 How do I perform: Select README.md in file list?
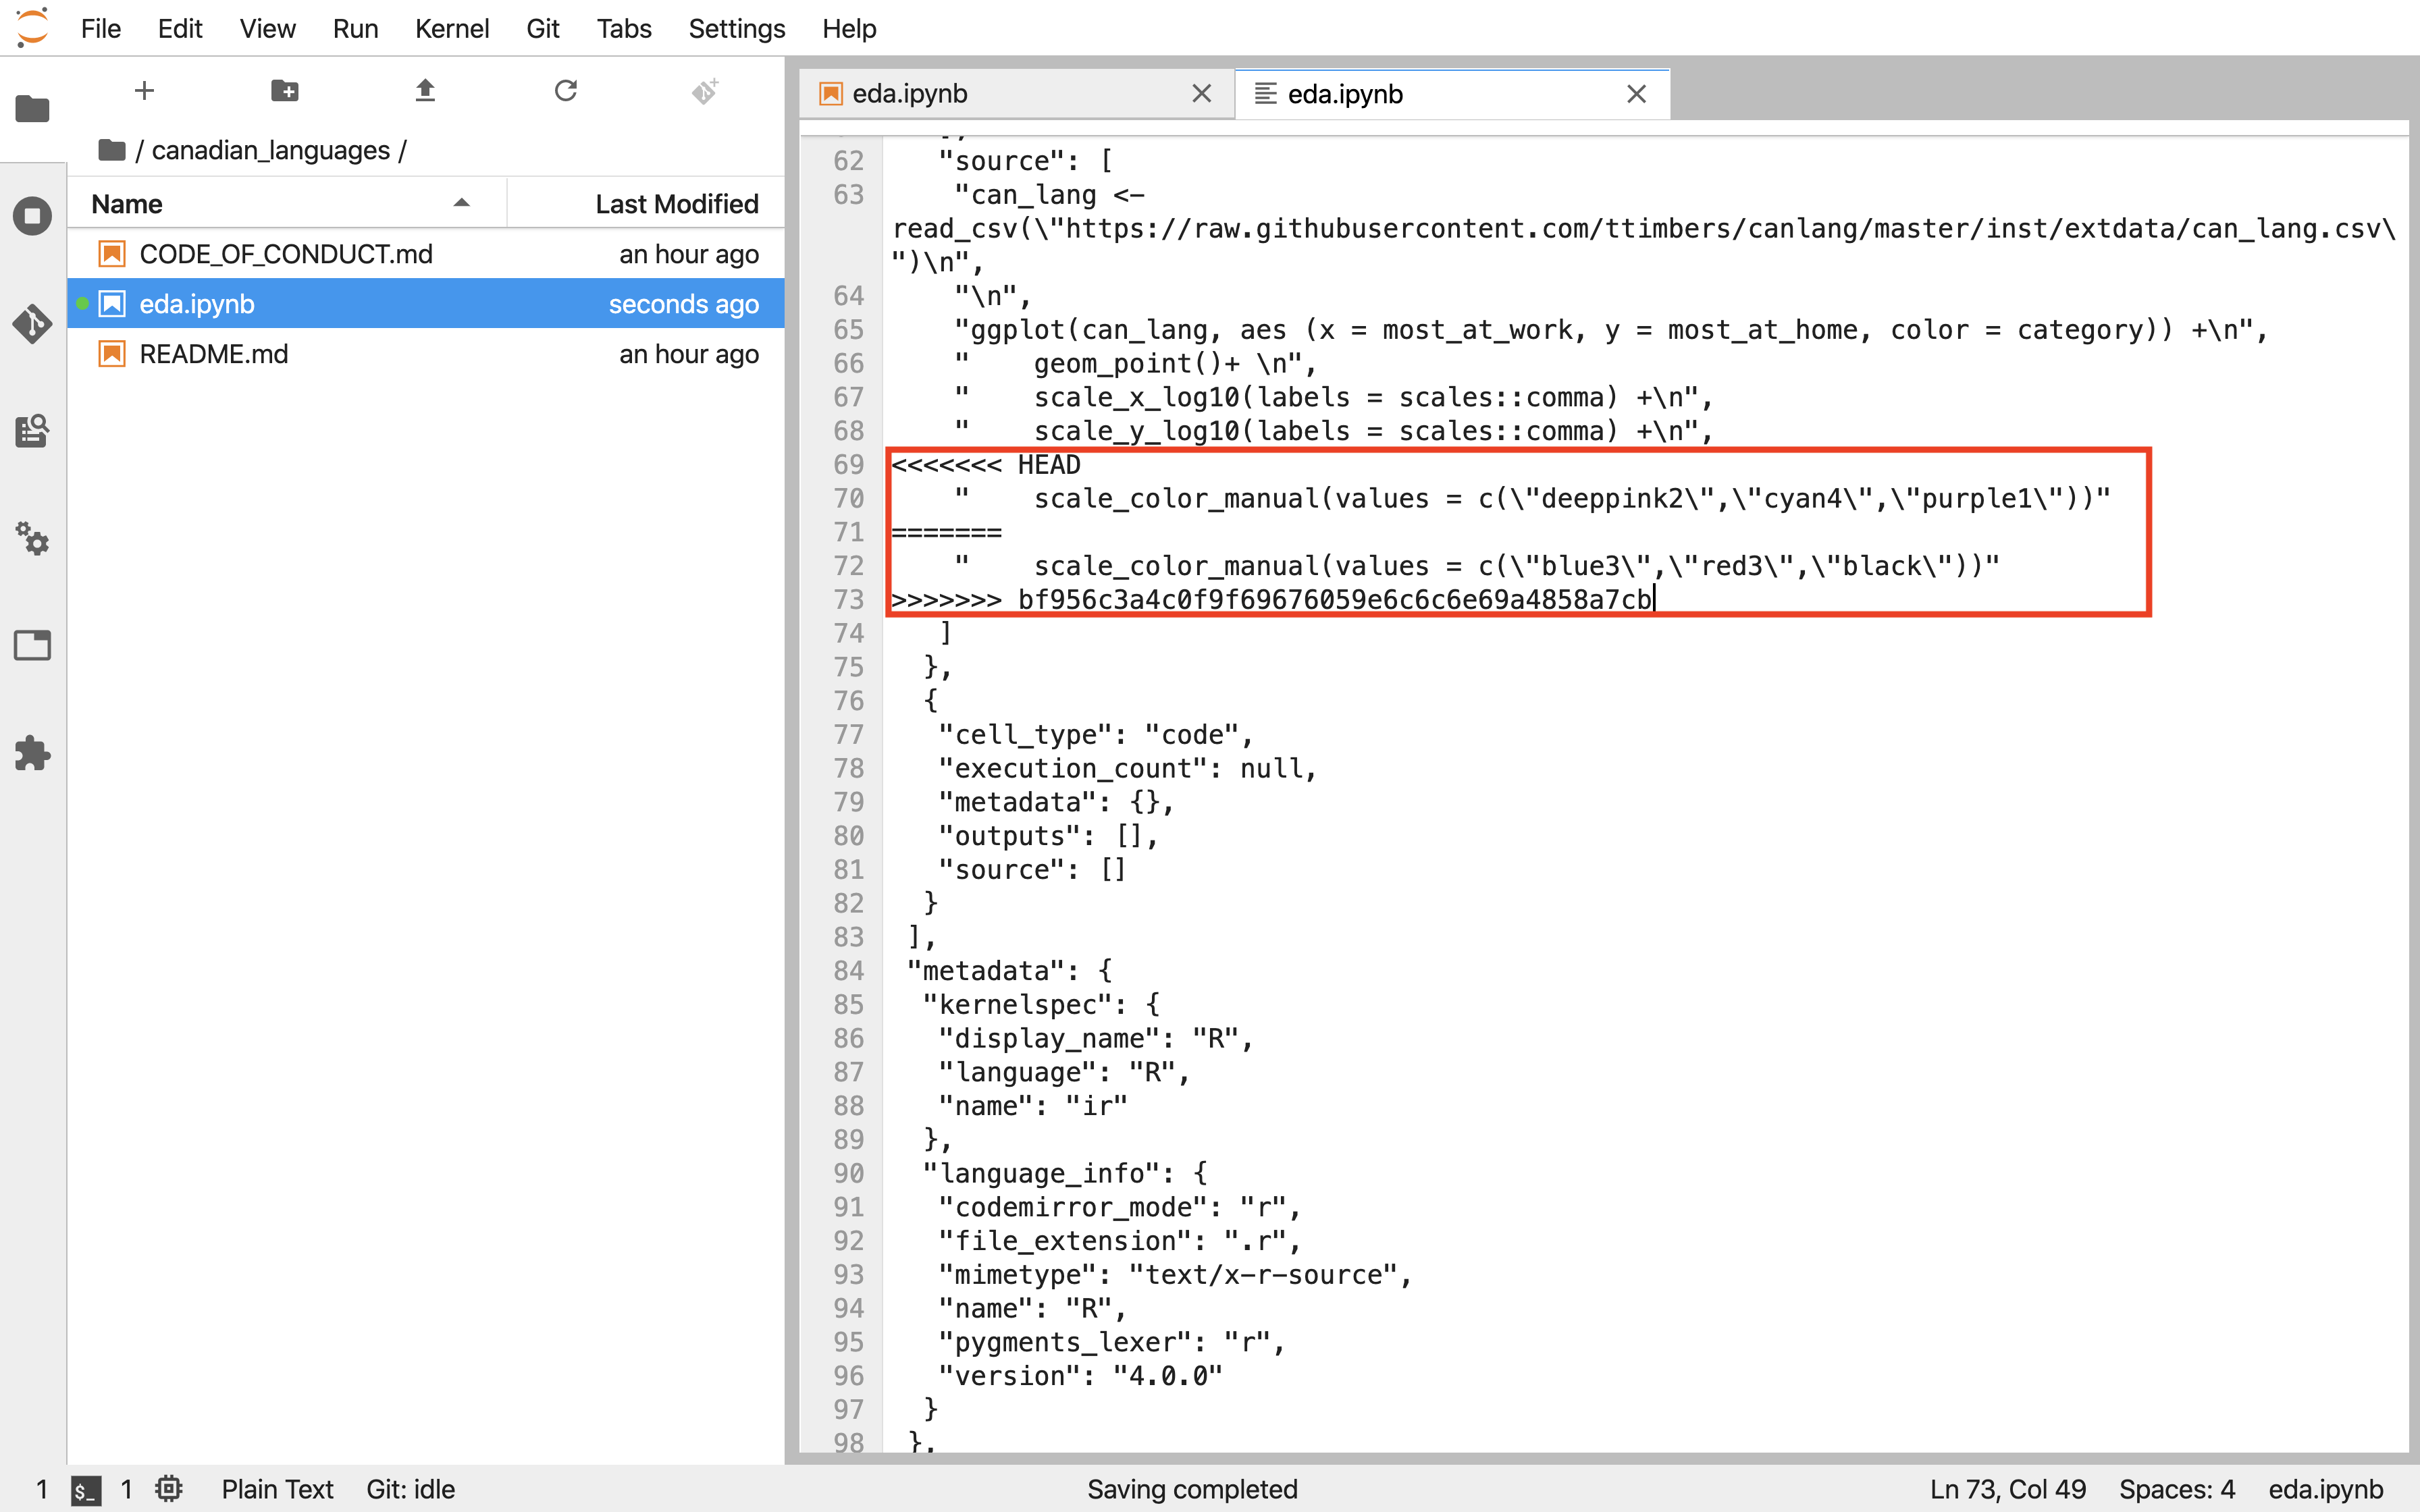click(426, 354)
